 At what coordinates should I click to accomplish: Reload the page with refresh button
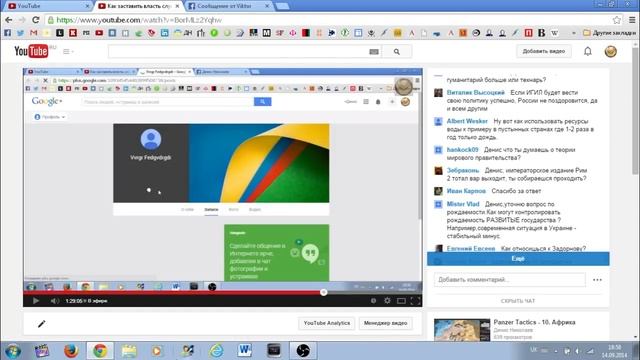(36, 20)
